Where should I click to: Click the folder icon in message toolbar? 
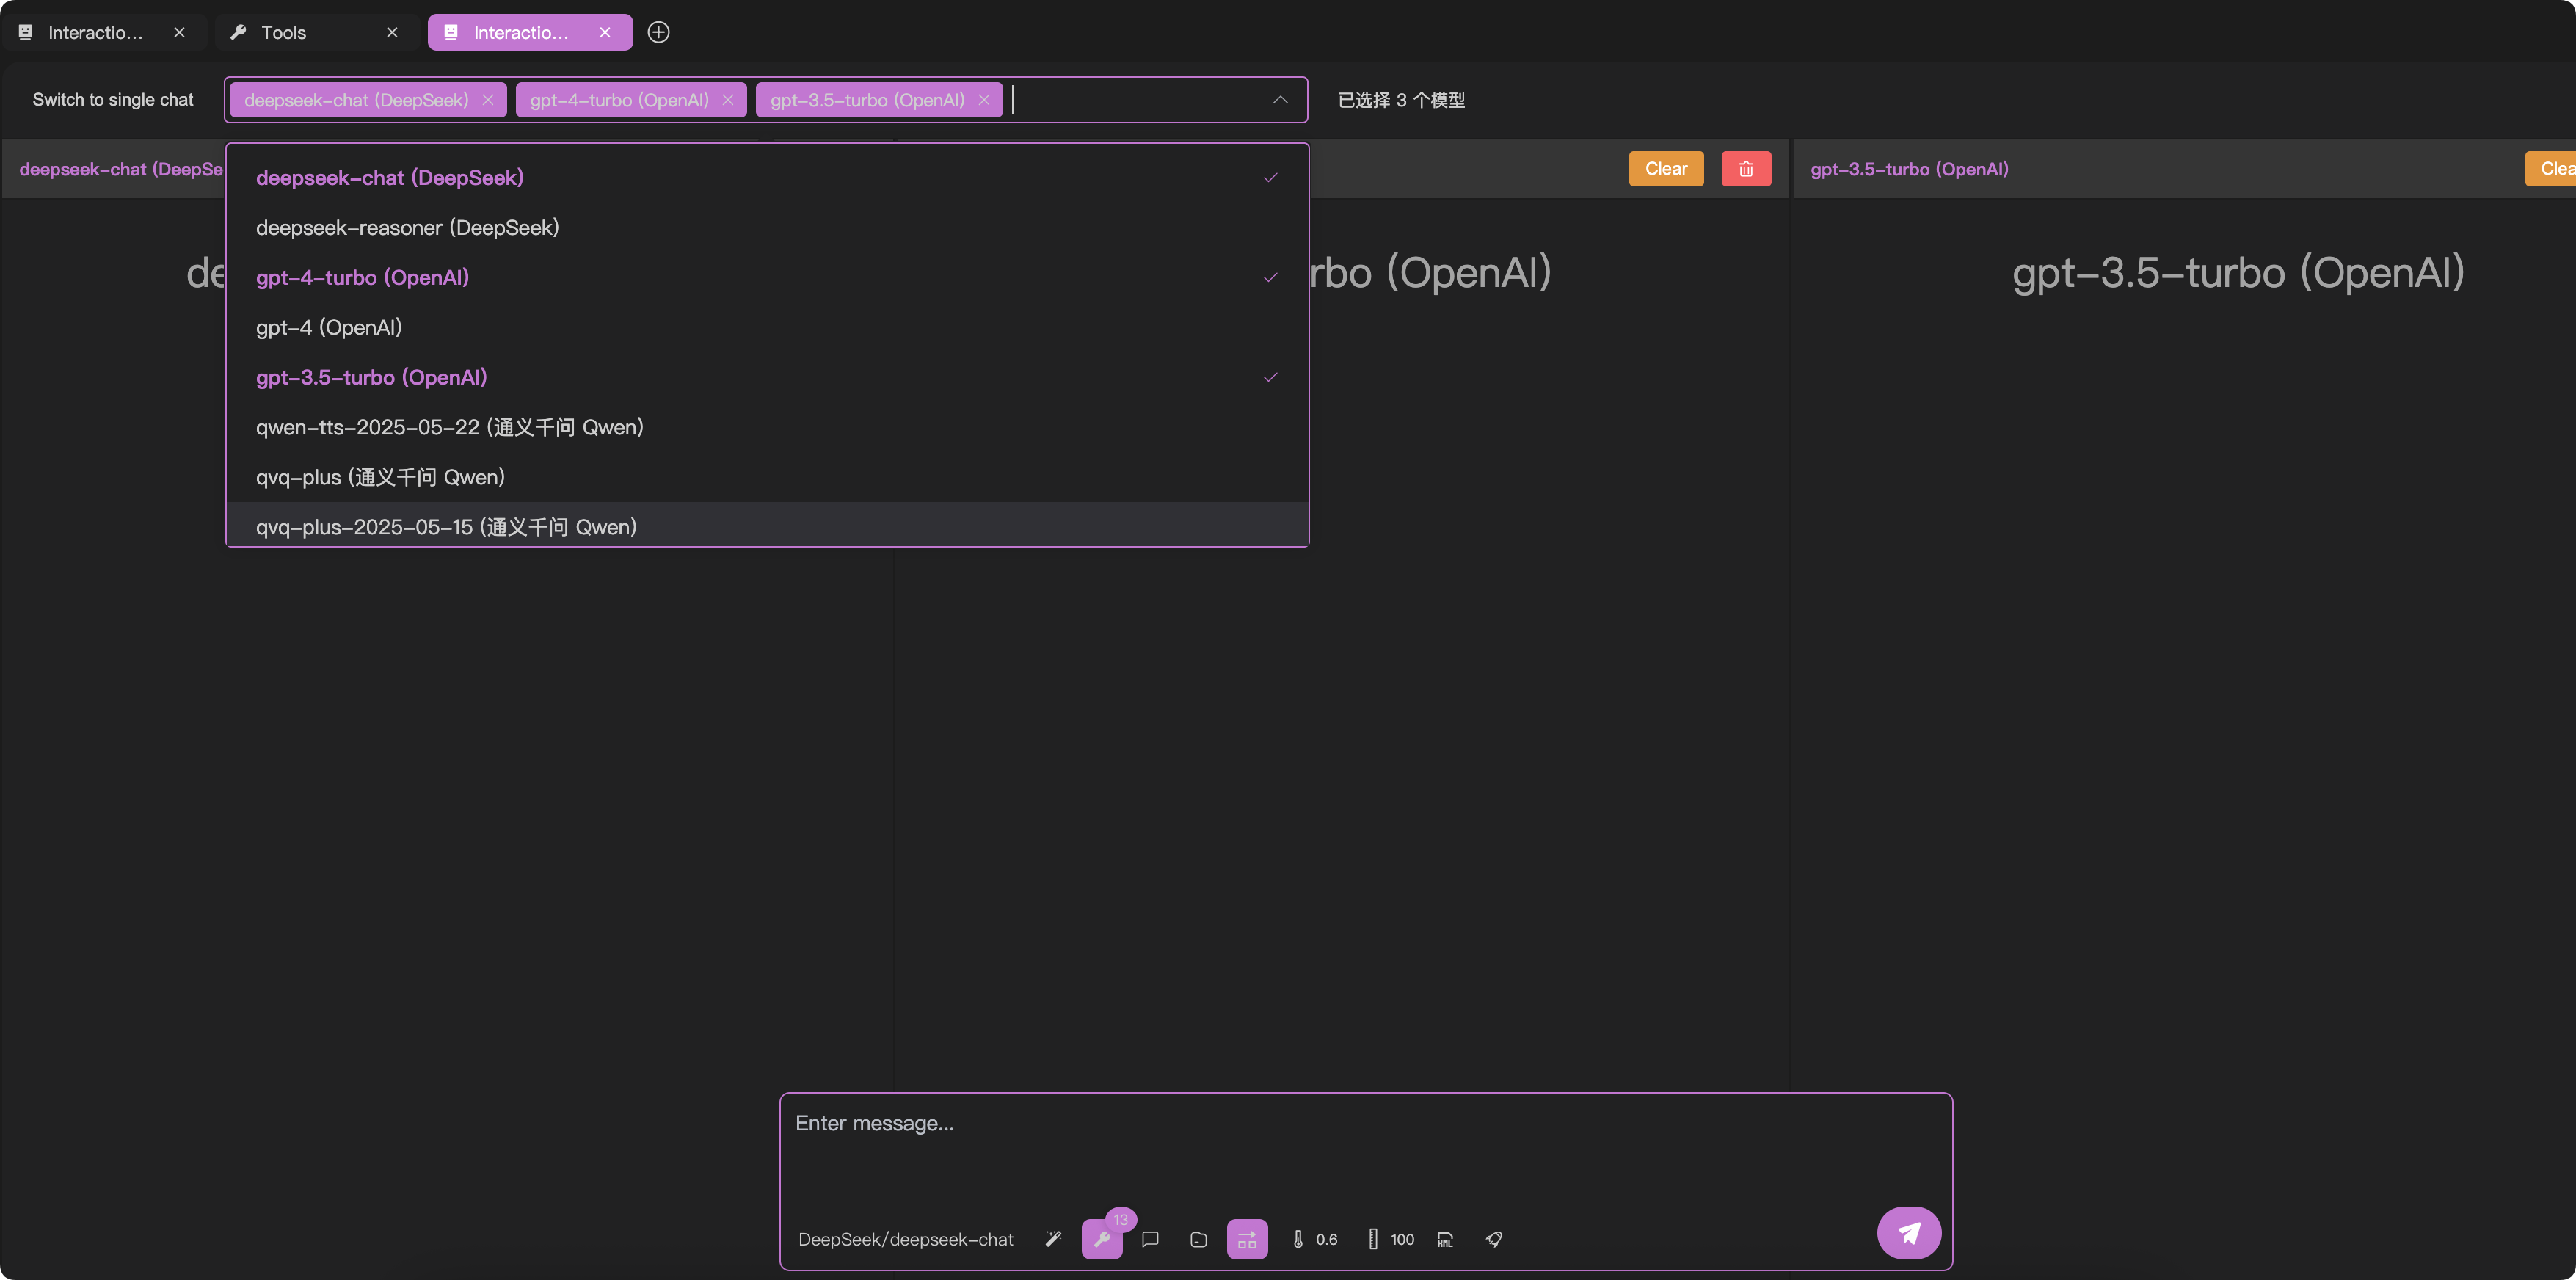[x=1198, y=1239]
